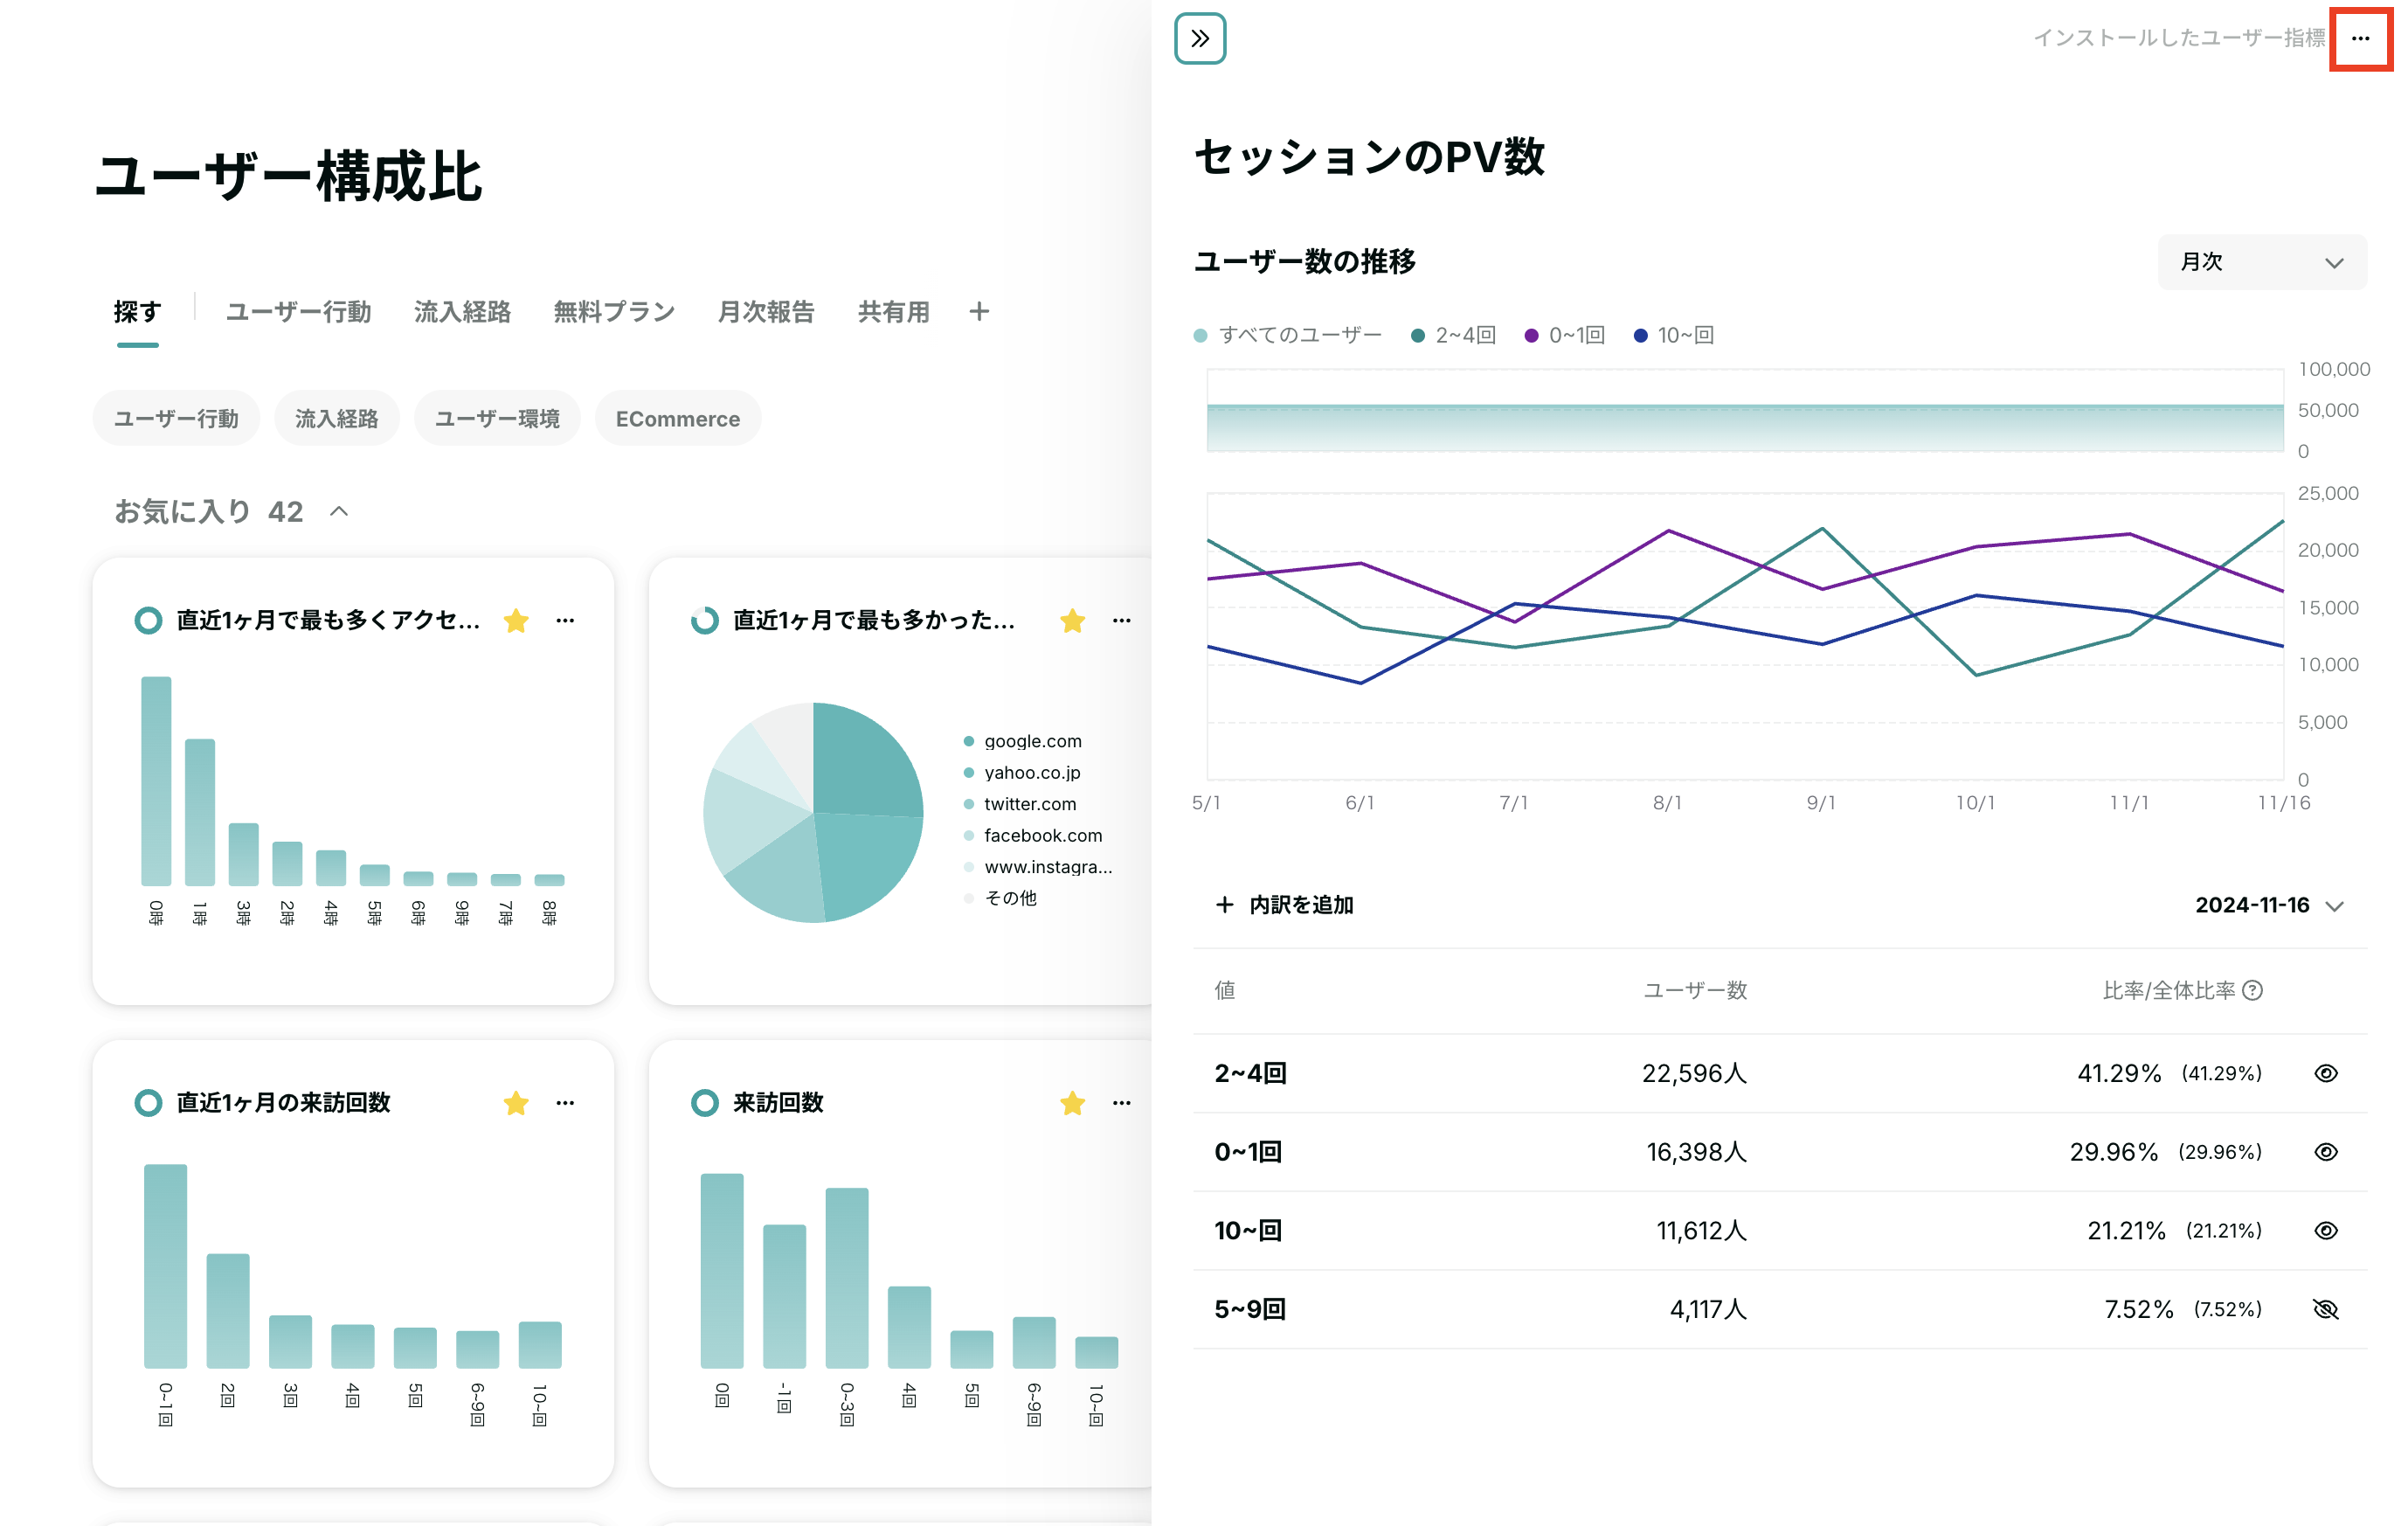Click 内訳を追加 to add a breakdown
This screenshot has height=1526, width=2408.
tap(1284, 905)
